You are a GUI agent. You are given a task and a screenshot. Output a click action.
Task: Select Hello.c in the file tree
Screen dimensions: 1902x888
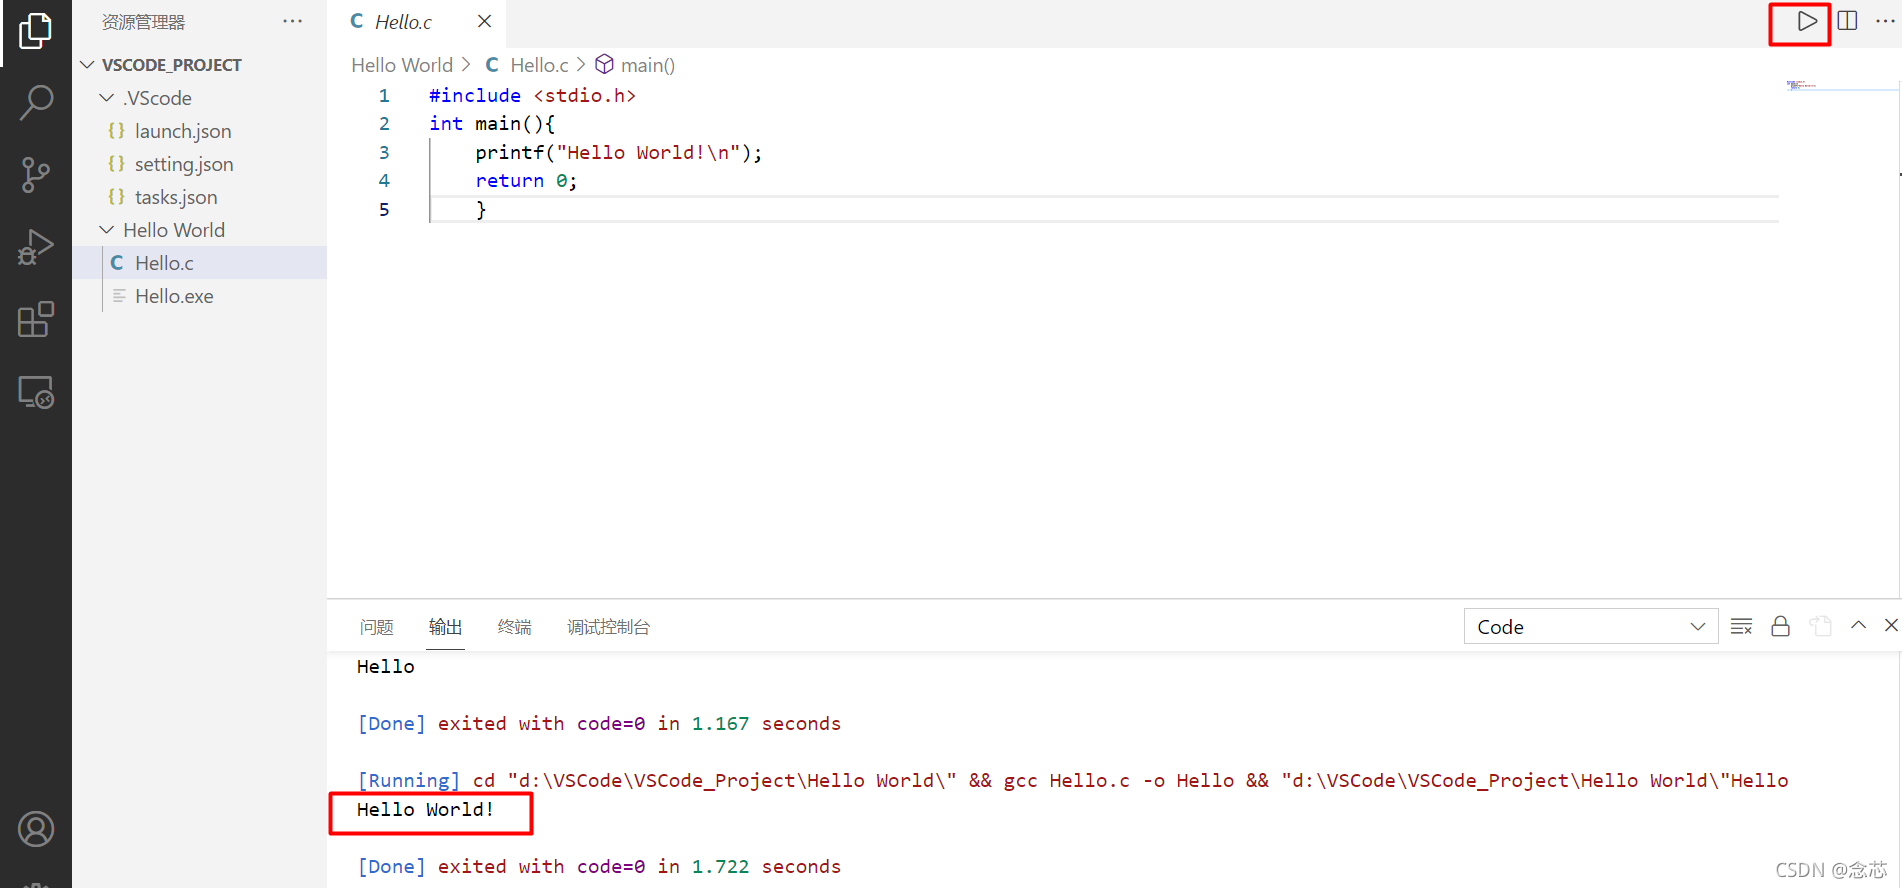pos(200,263)
